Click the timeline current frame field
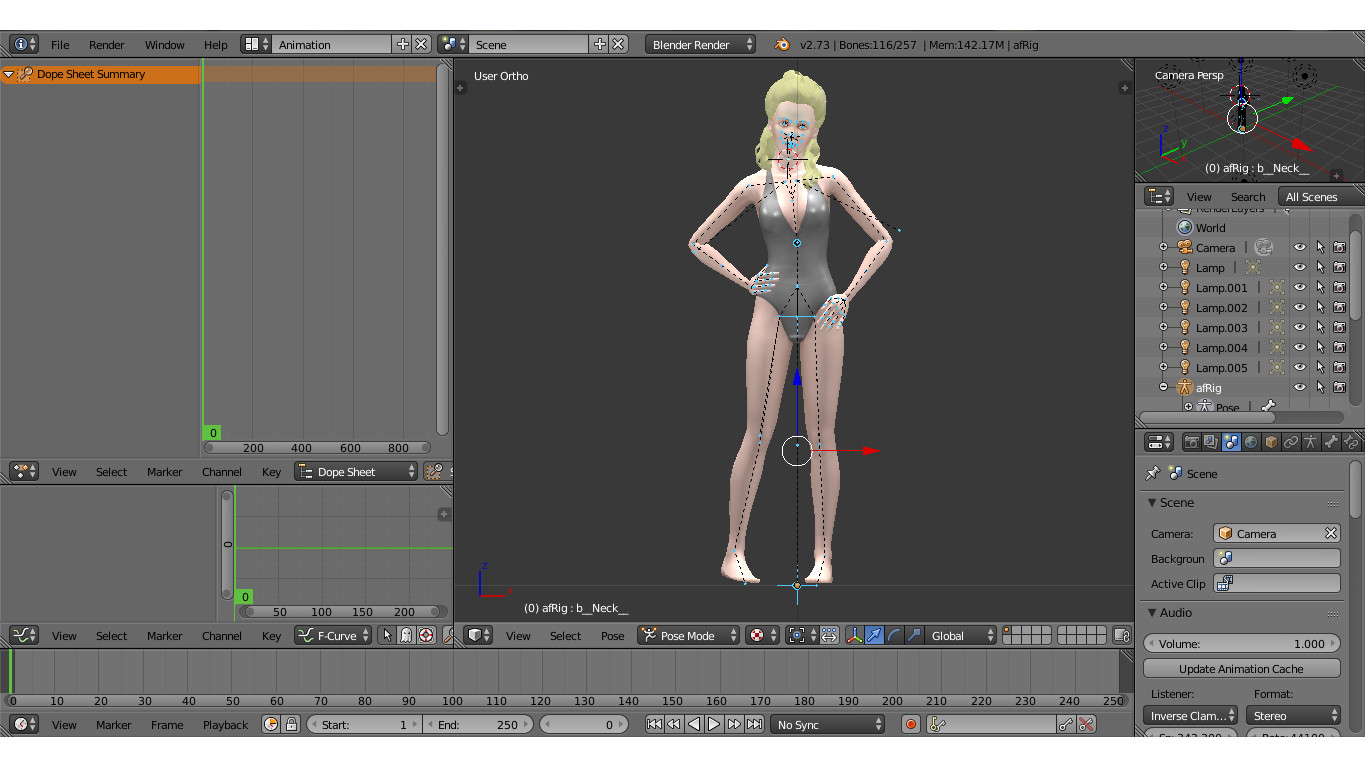This screenshot has height=768, width=1366. [586, 724]
